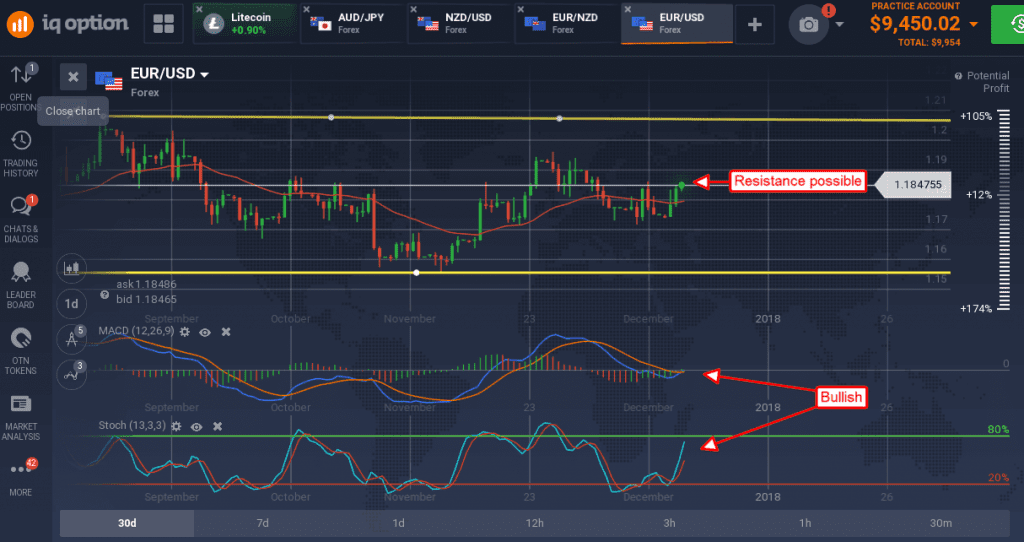1024x542 pixels.
Task: Close the Litecoin tab
Action: click(x=200, y=10)
